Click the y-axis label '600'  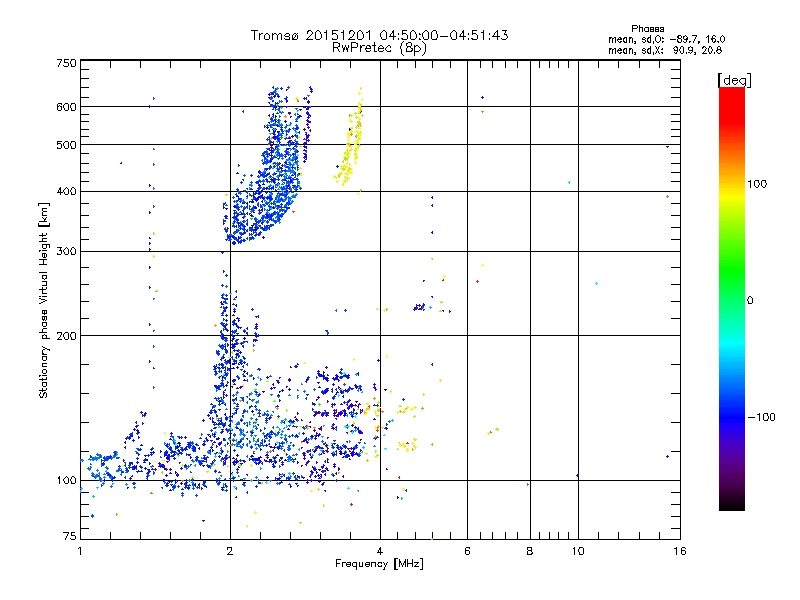pos(66,107)
